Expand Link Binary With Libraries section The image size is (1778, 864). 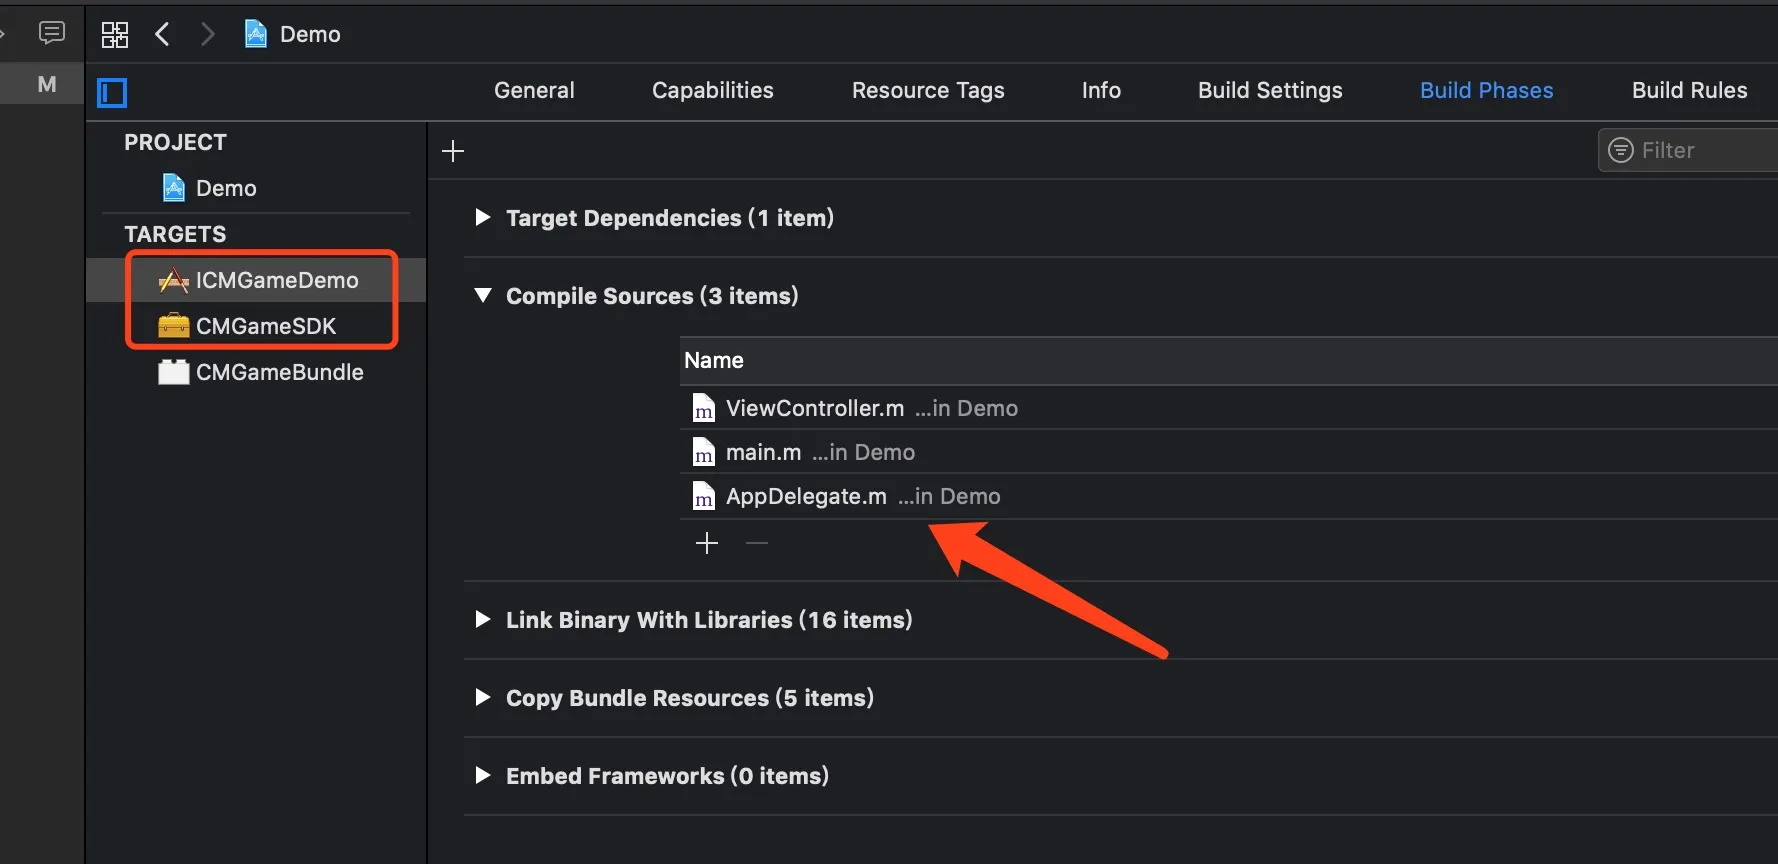coord(483,619)
